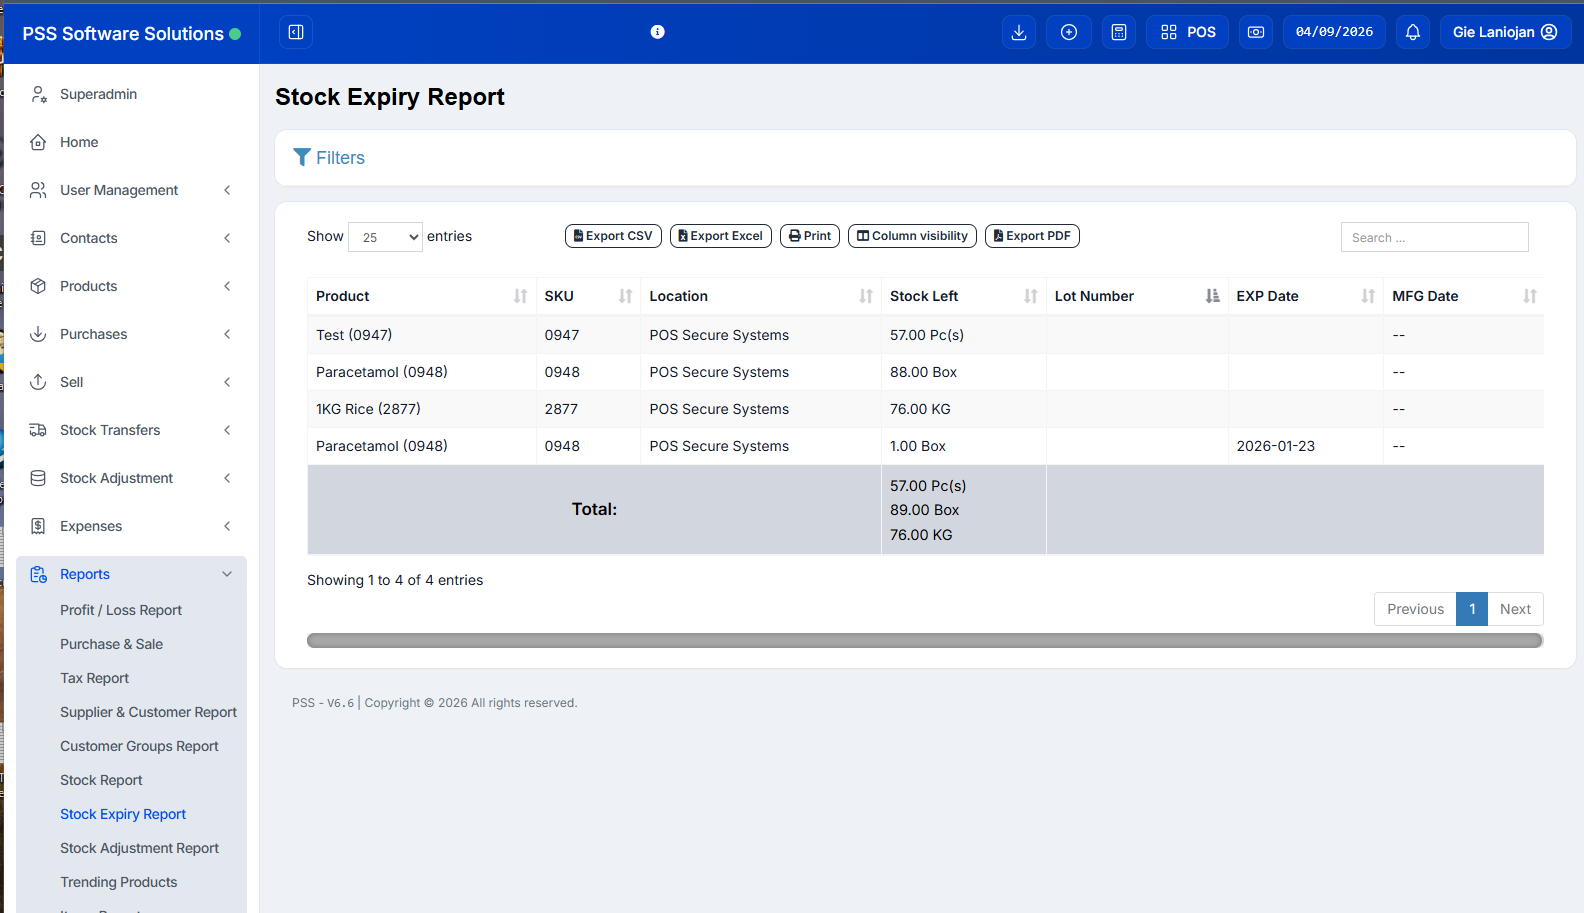
Task: Select Profit / Loss Report menu item
Action: 121,610
